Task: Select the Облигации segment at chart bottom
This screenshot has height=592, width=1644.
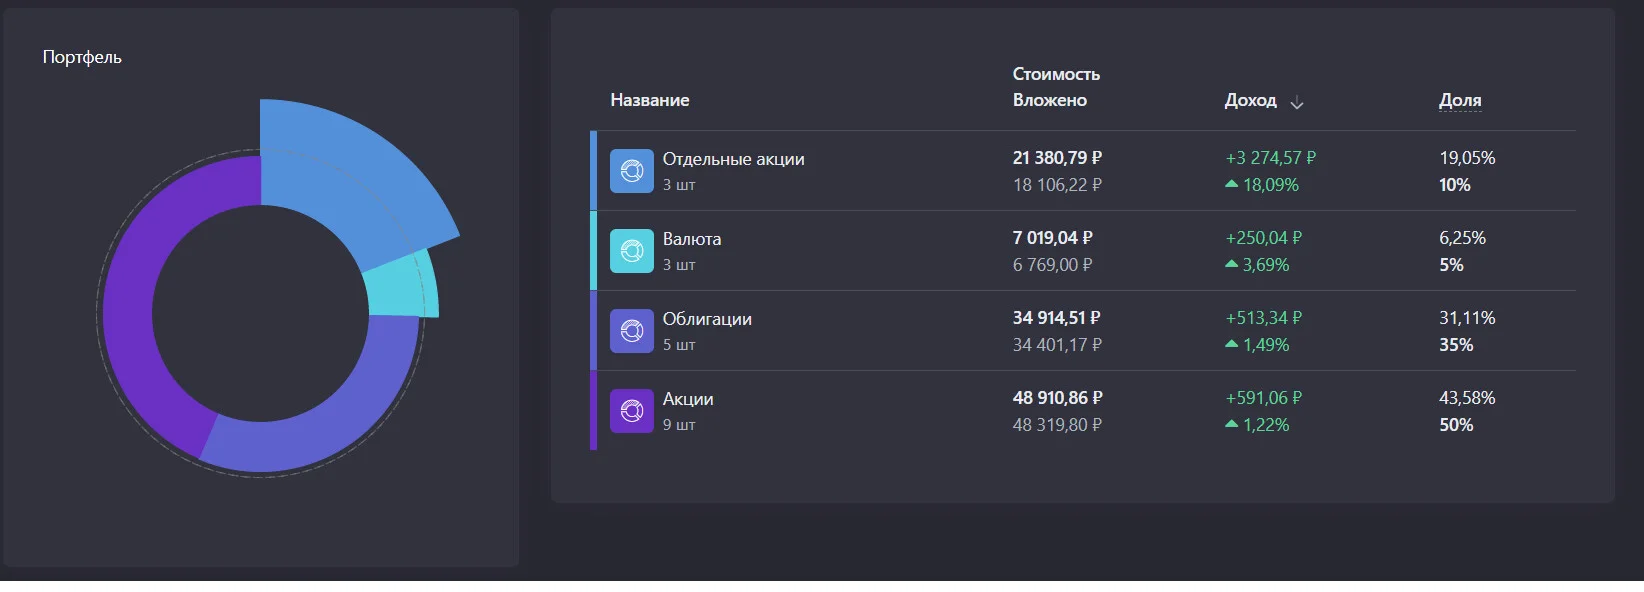Action: coord(320,410)
